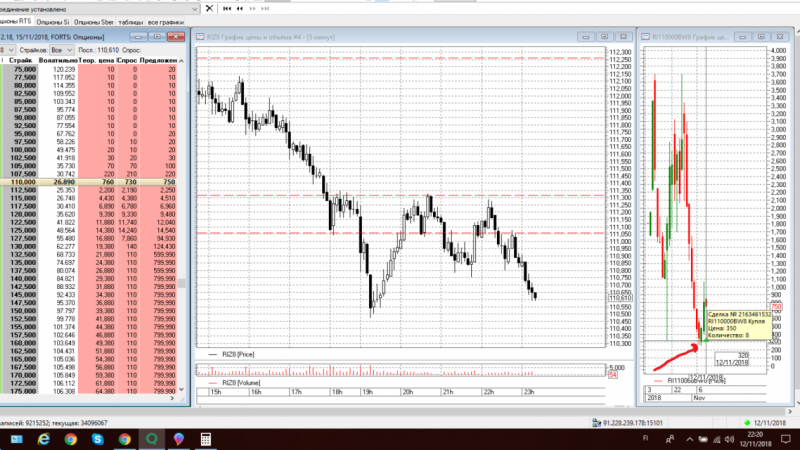Click the server address 91.228.239.178:15101
The width and height of the screenshot is (800, 450).
(633, 423)
